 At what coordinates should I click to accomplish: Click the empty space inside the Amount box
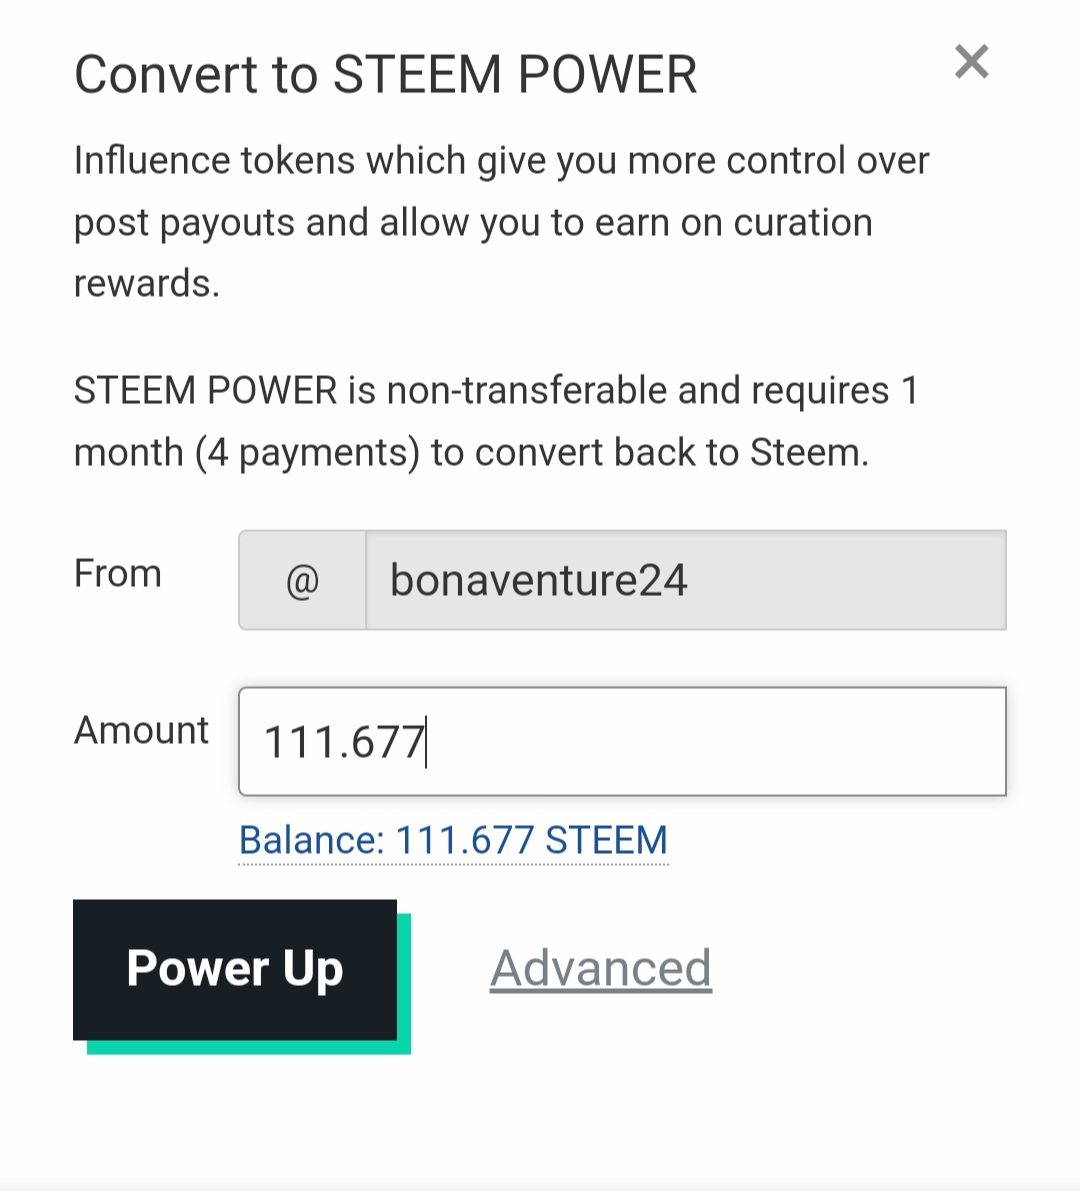(714, 741)
